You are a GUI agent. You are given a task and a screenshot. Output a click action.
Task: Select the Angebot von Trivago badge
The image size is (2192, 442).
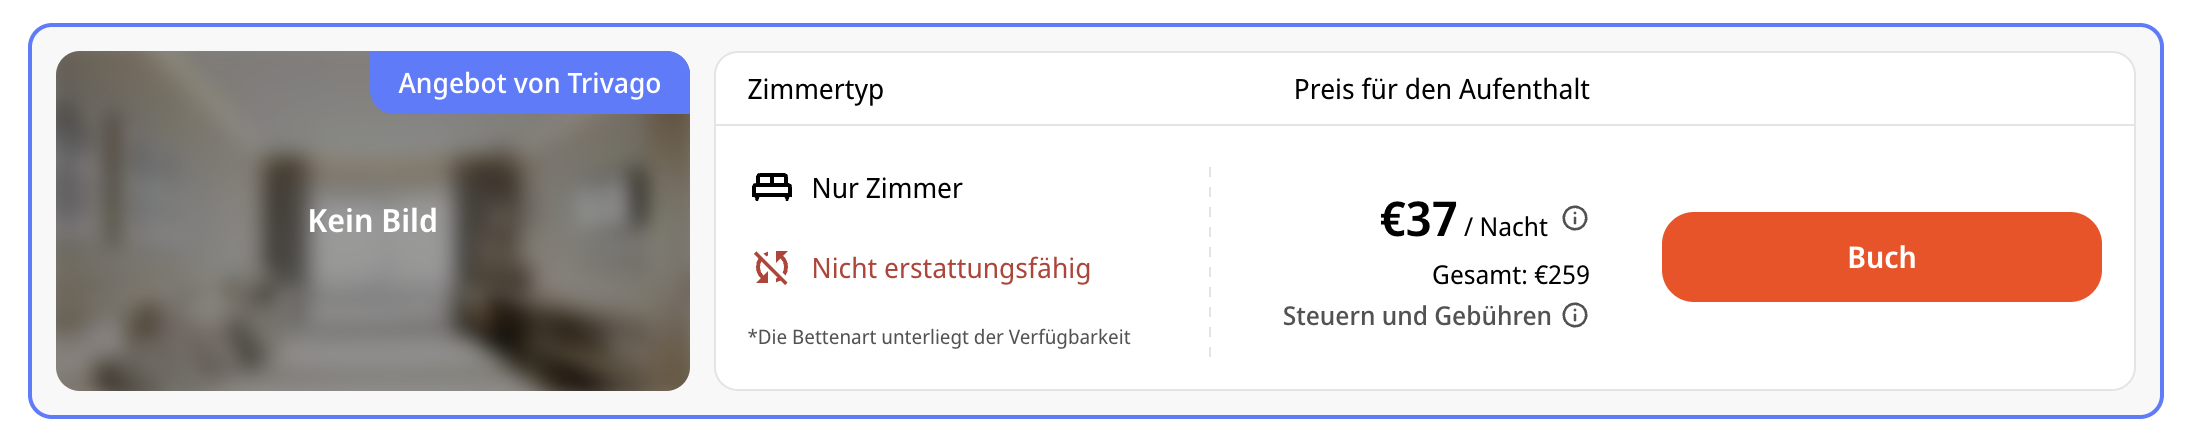coord(529,83)
